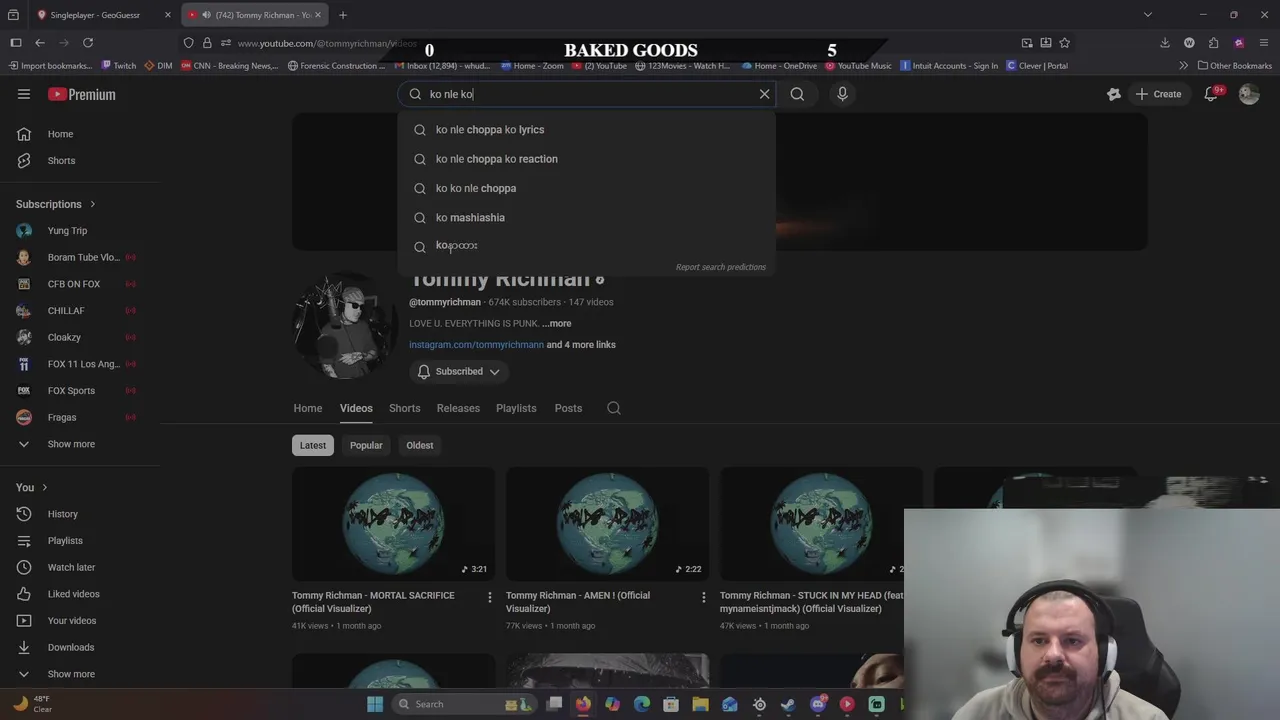Open the Windows Start menu

pos(375,704)
